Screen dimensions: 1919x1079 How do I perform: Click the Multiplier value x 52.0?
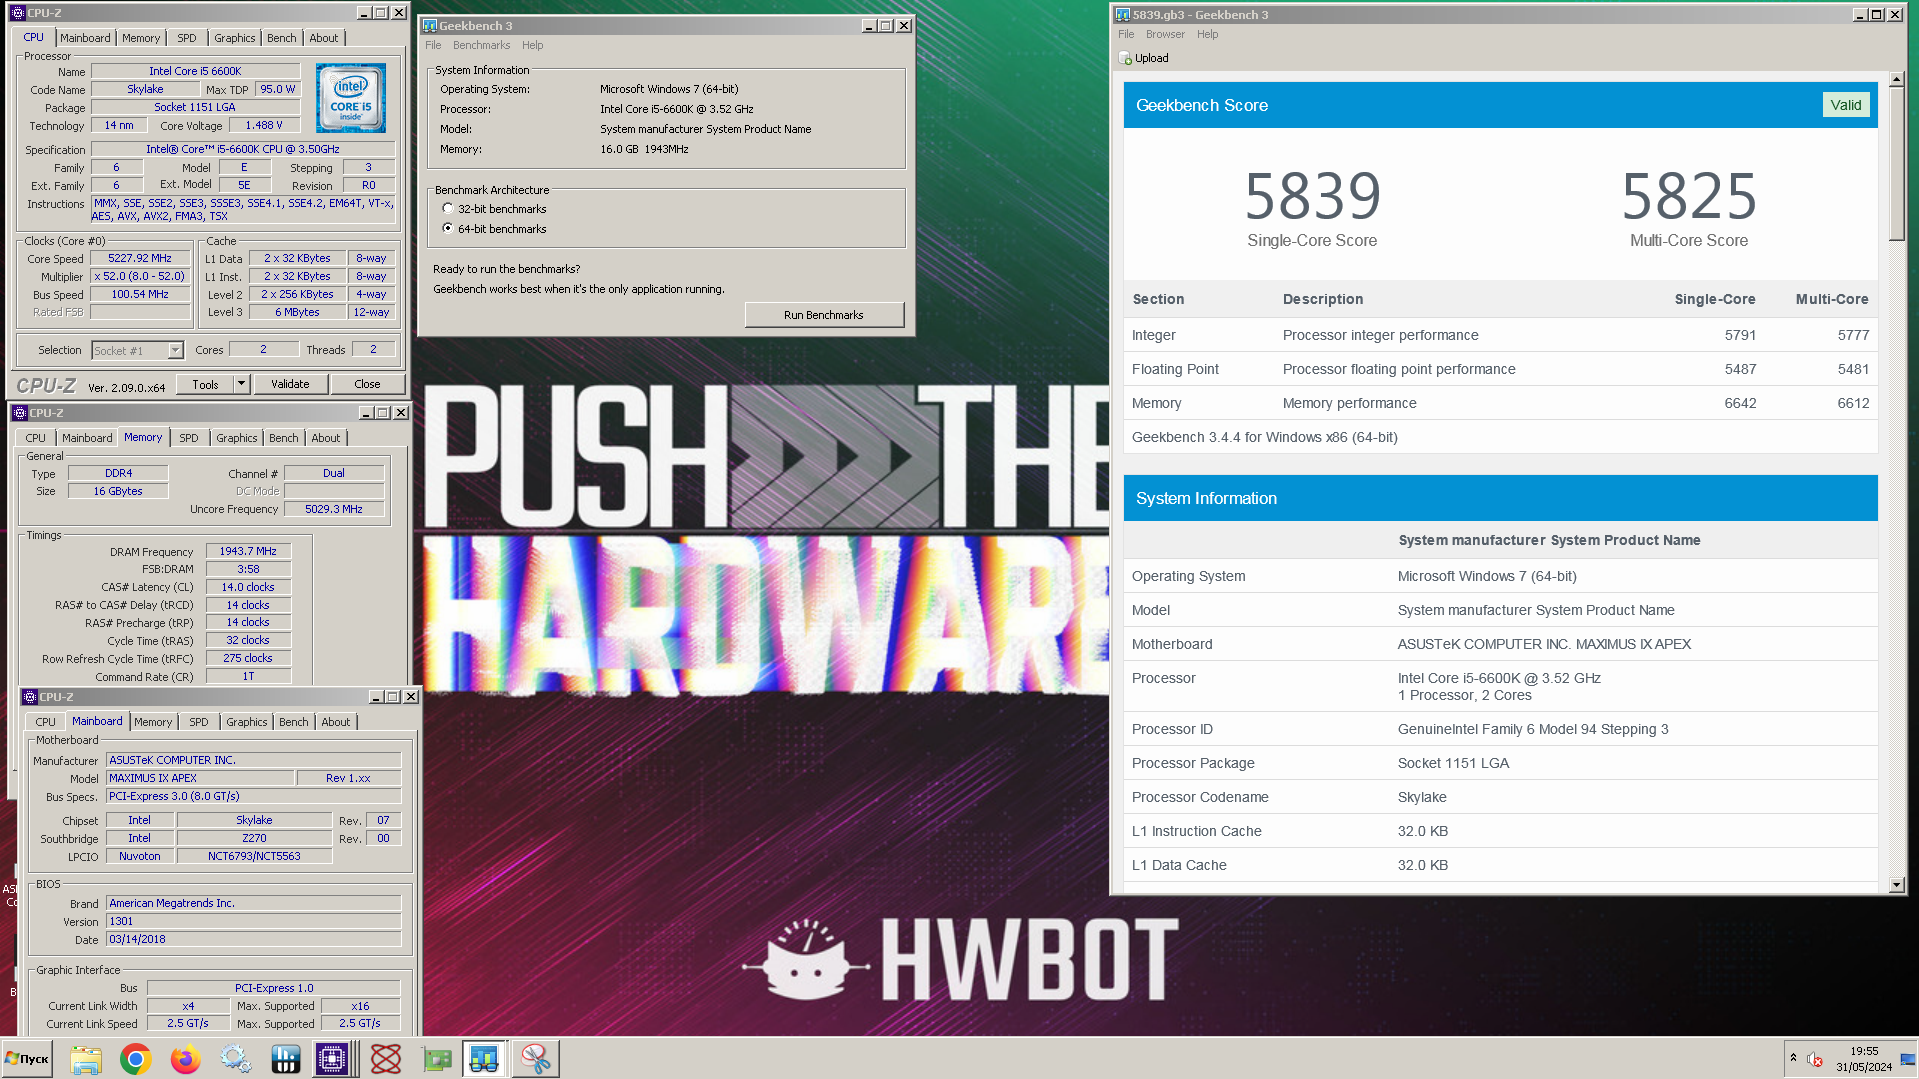(x=140, y=276)
